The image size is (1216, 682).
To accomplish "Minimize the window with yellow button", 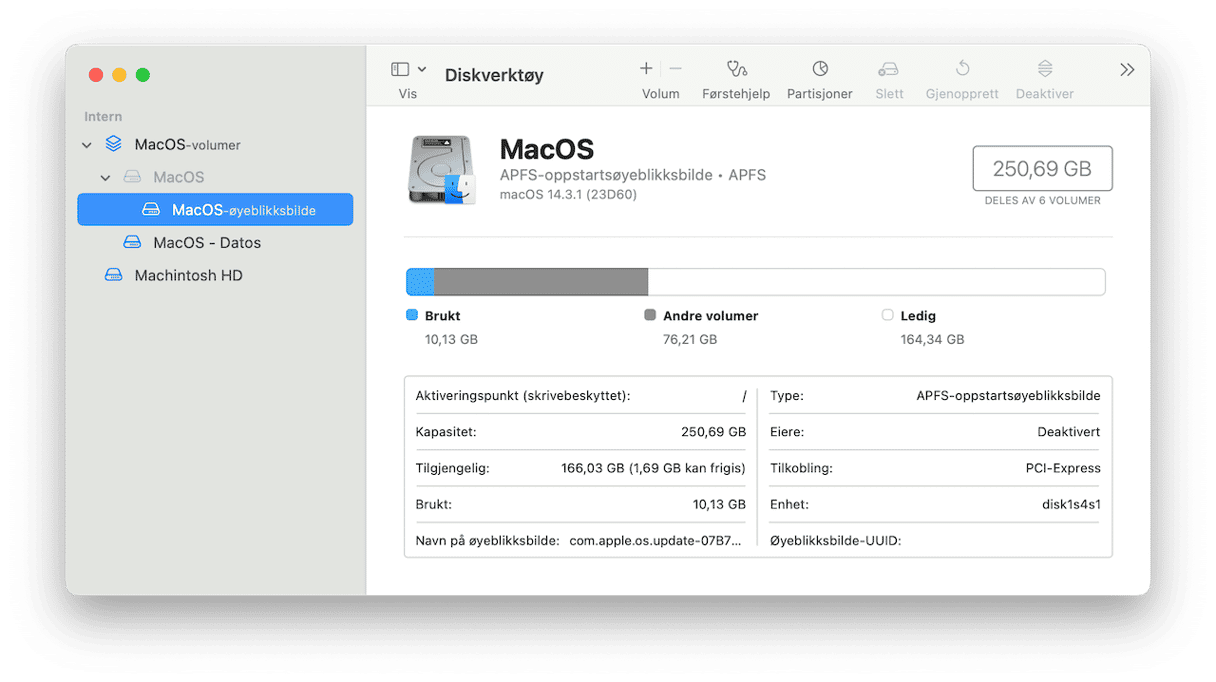I will coord(119,75).
